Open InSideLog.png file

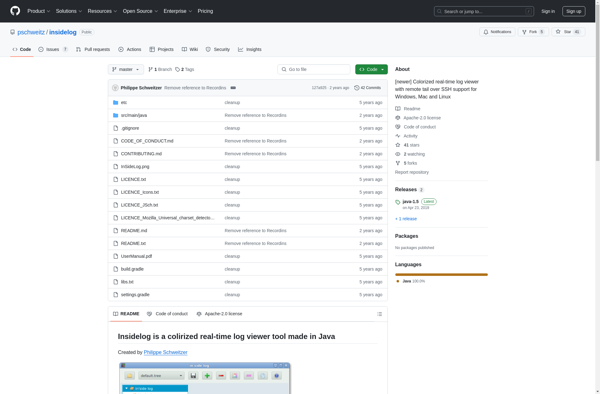point(135,166)
